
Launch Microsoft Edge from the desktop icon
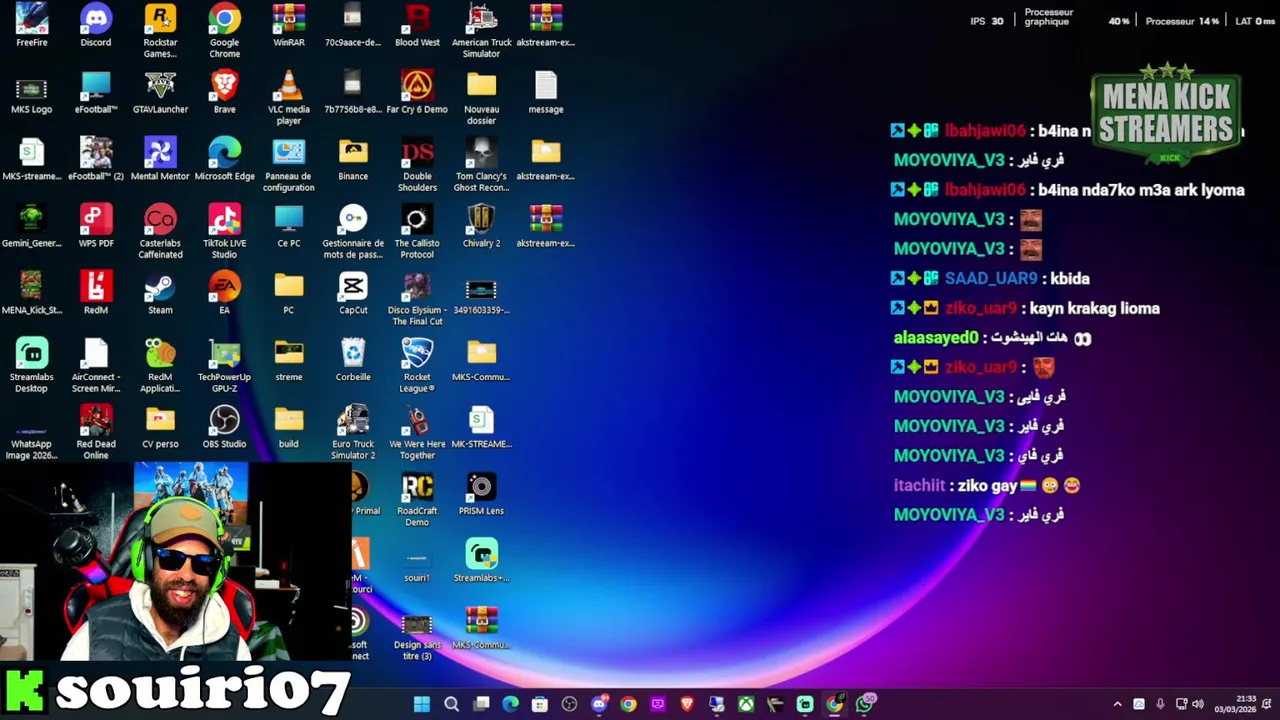224,159
